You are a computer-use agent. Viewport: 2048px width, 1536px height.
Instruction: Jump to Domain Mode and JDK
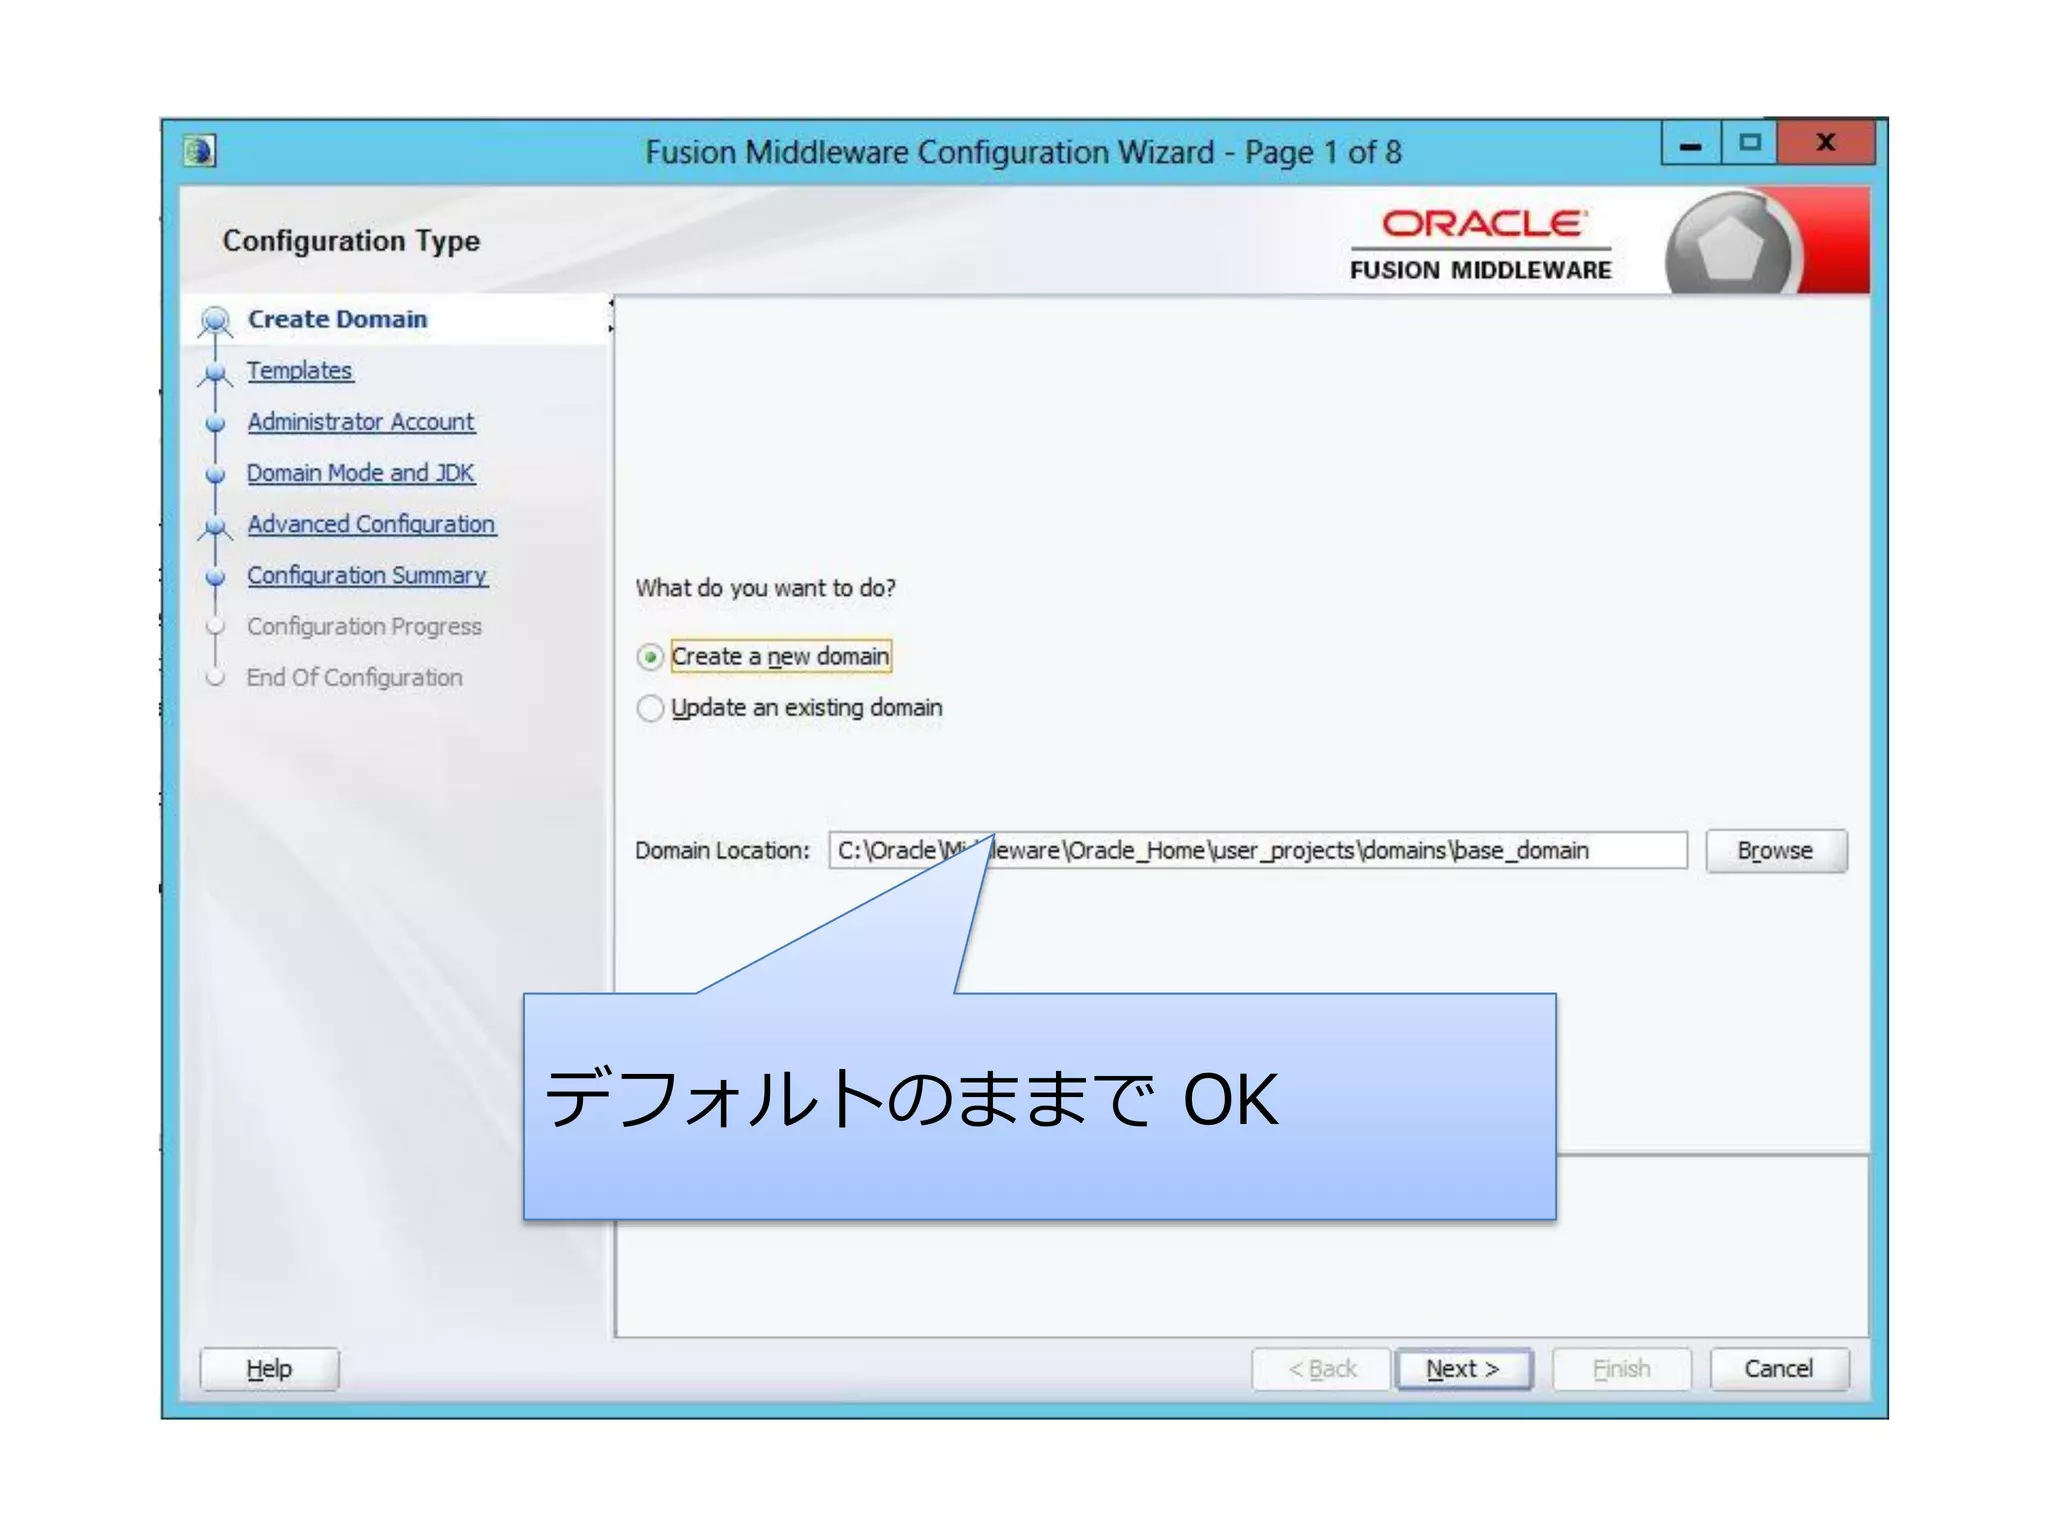tap(361, 472)
